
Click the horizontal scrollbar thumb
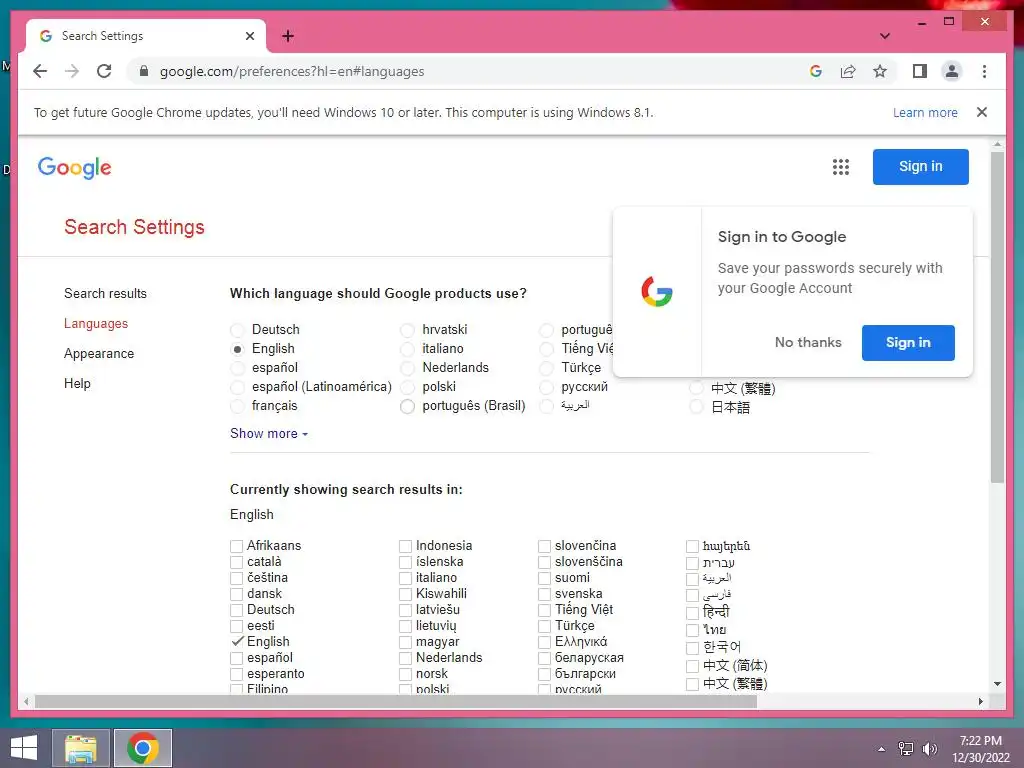point(396,701)
